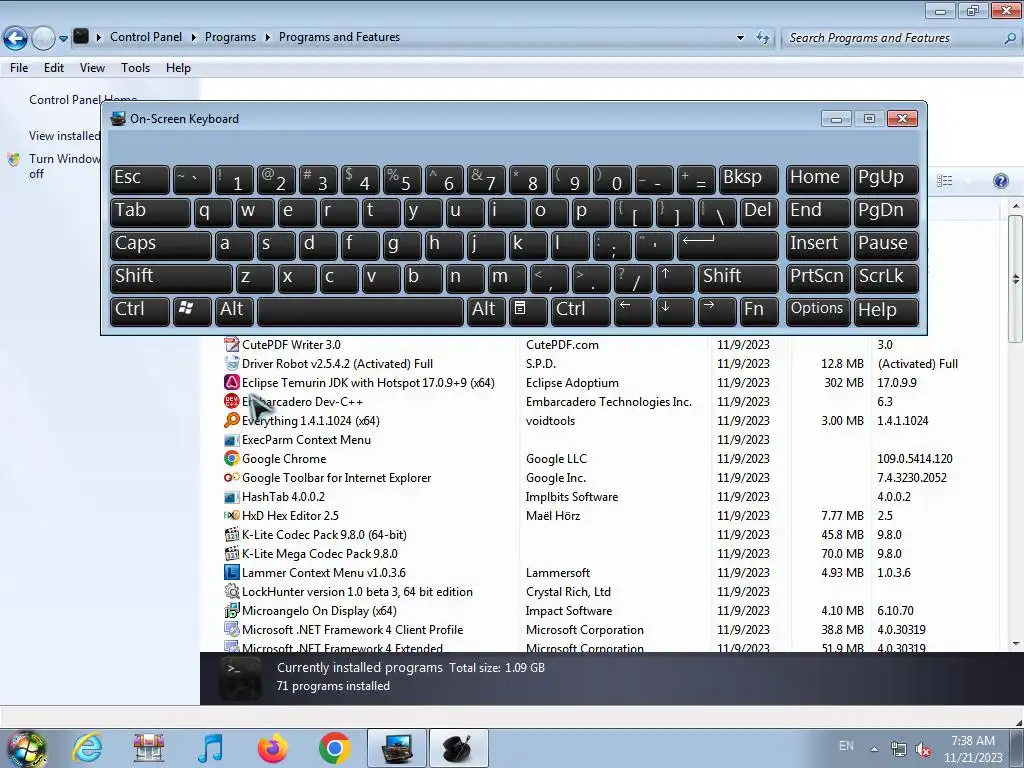Screen dimensions: 1024x768
Task: Select the Driver Robot program icon
Action: click(231, 363)
